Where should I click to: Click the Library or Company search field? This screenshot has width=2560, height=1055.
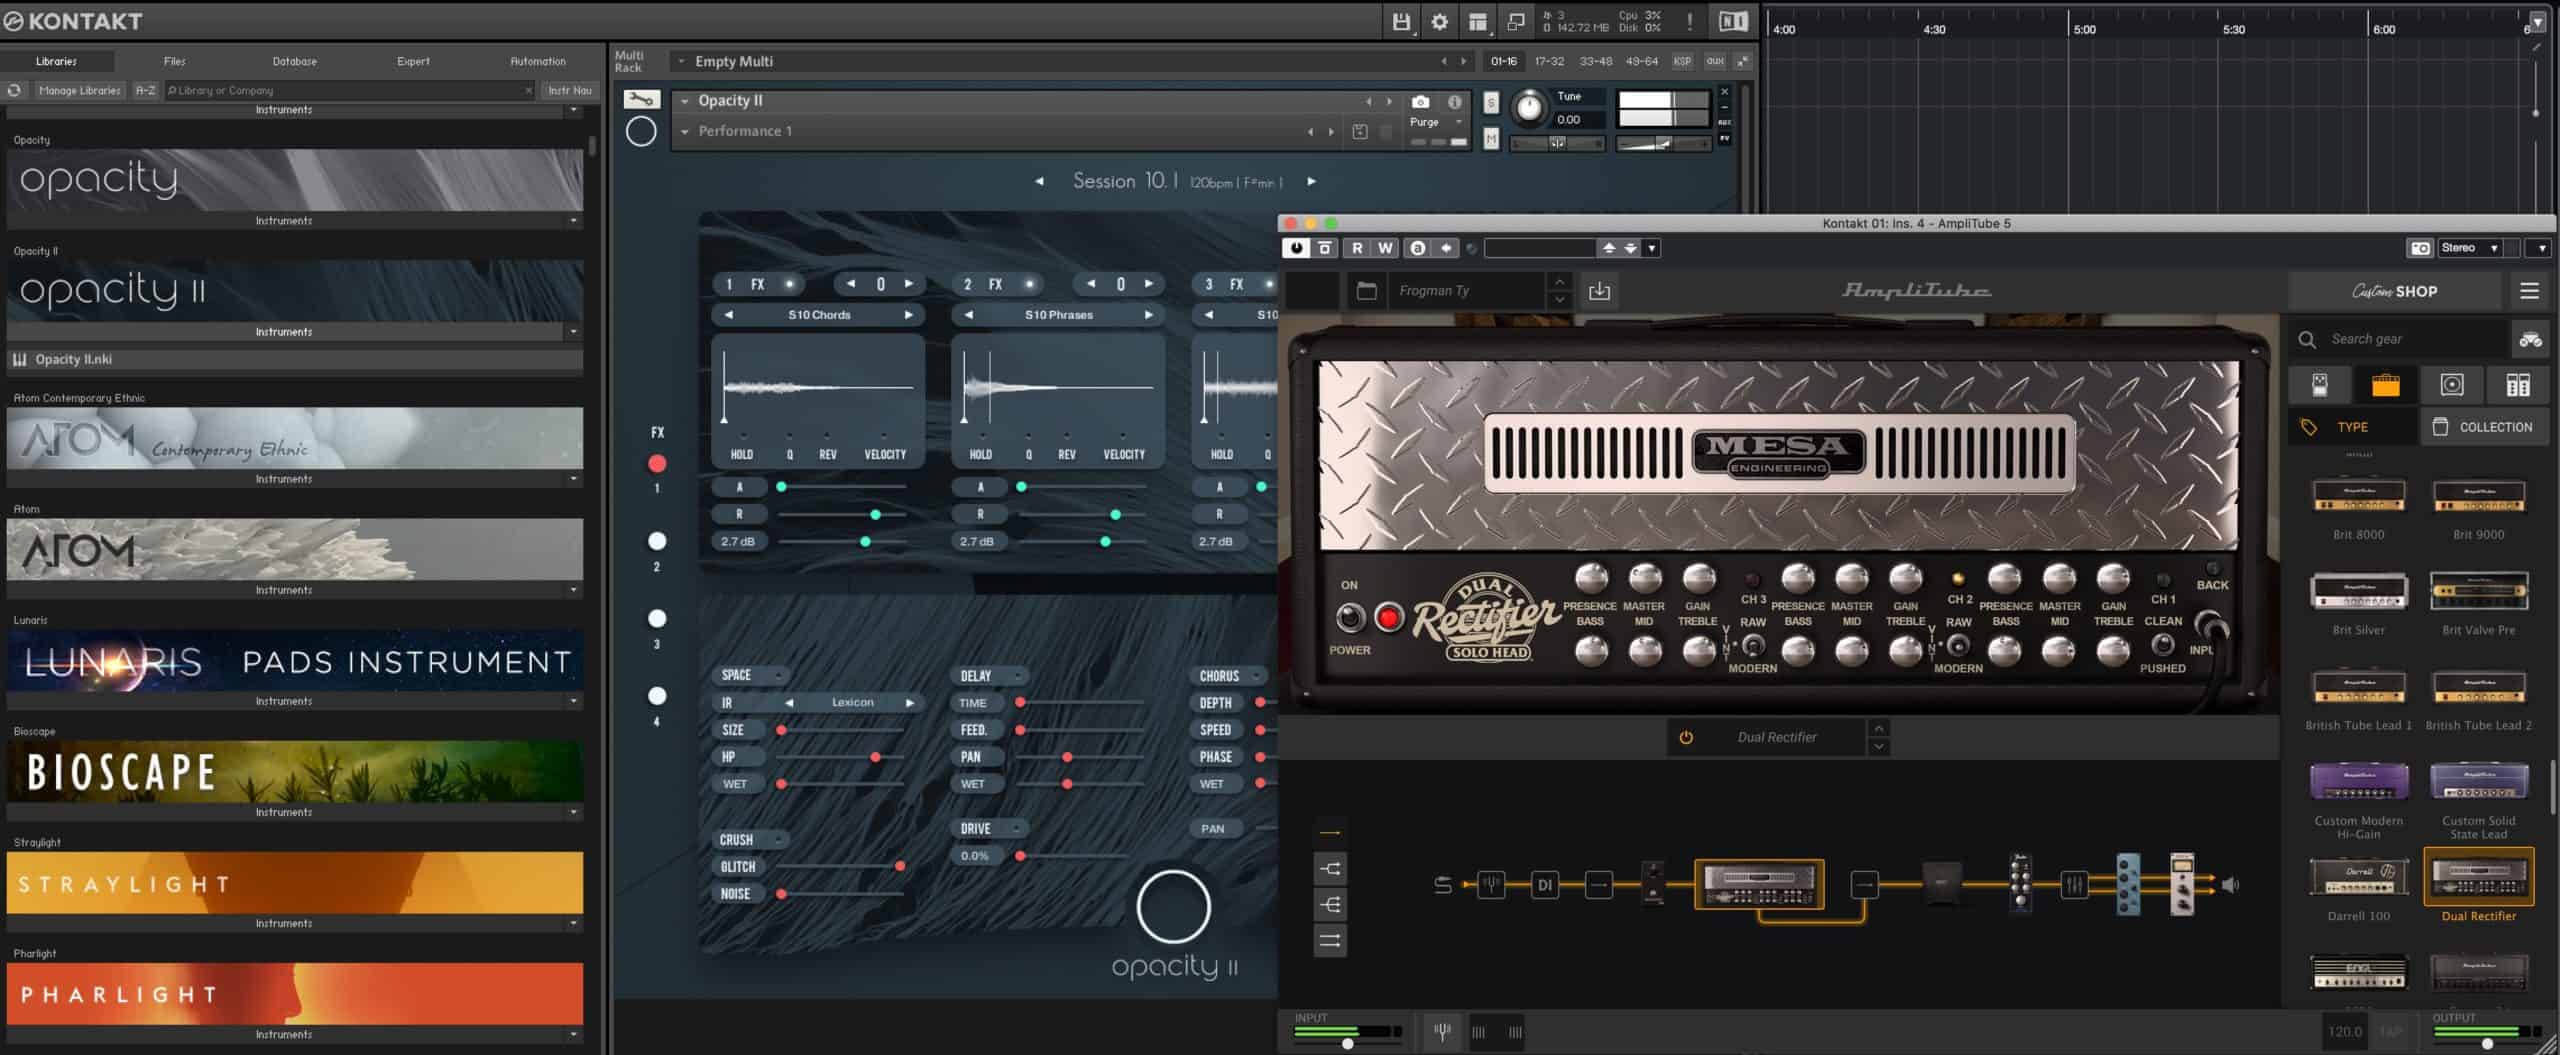[x=350, y=90]
